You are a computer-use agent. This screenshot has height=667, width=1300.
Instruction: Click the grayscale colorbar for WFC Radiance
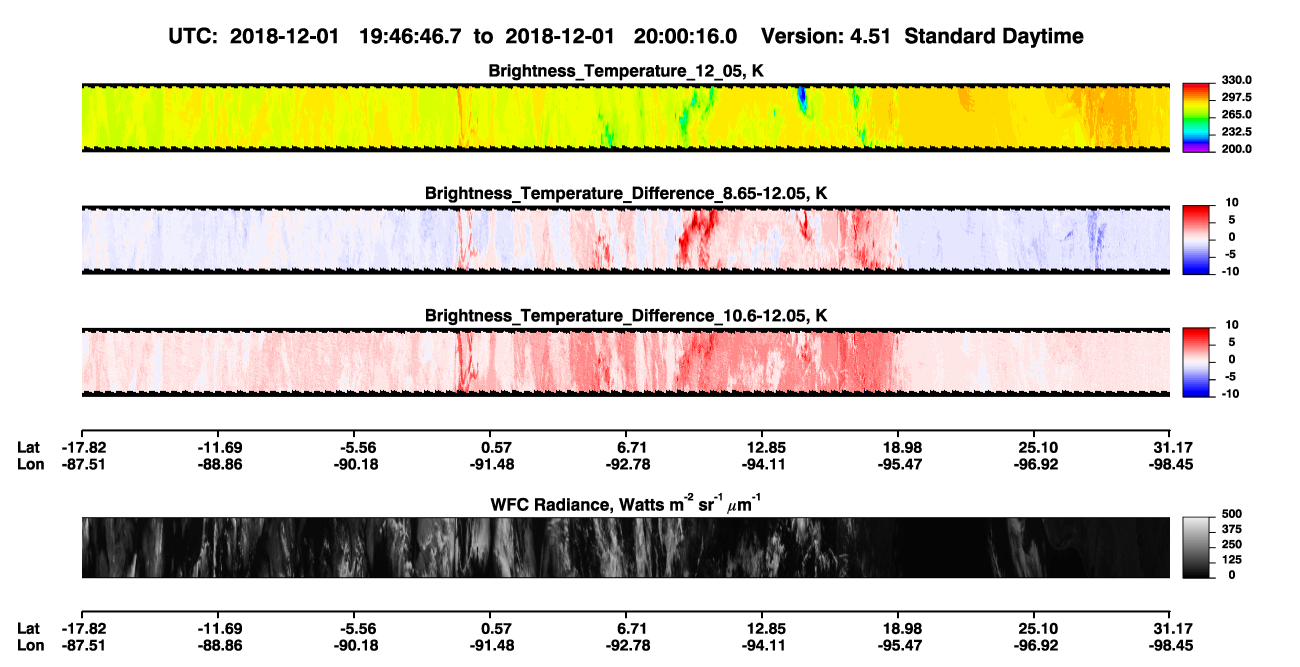[1195, 547]
